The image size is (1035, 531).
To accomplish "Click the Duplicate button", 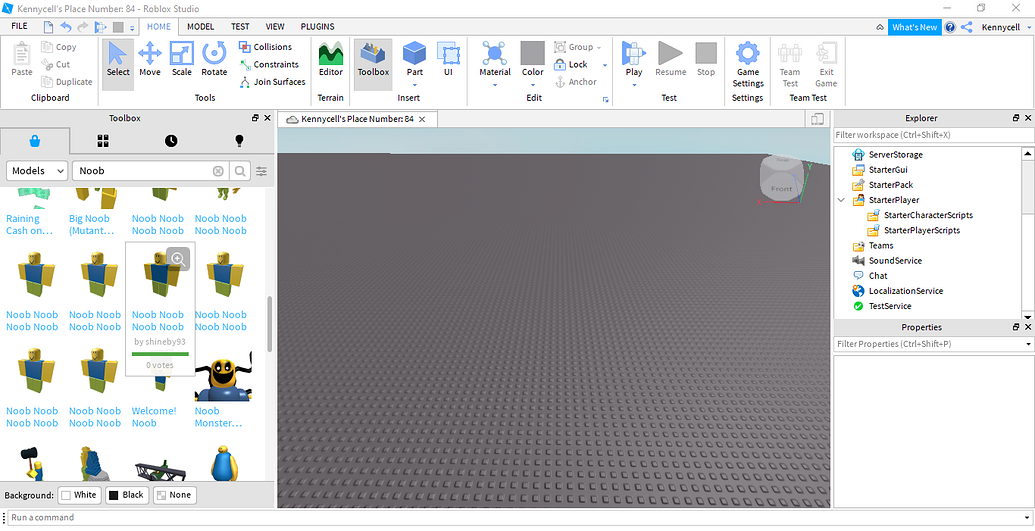I will click(67, 82).
